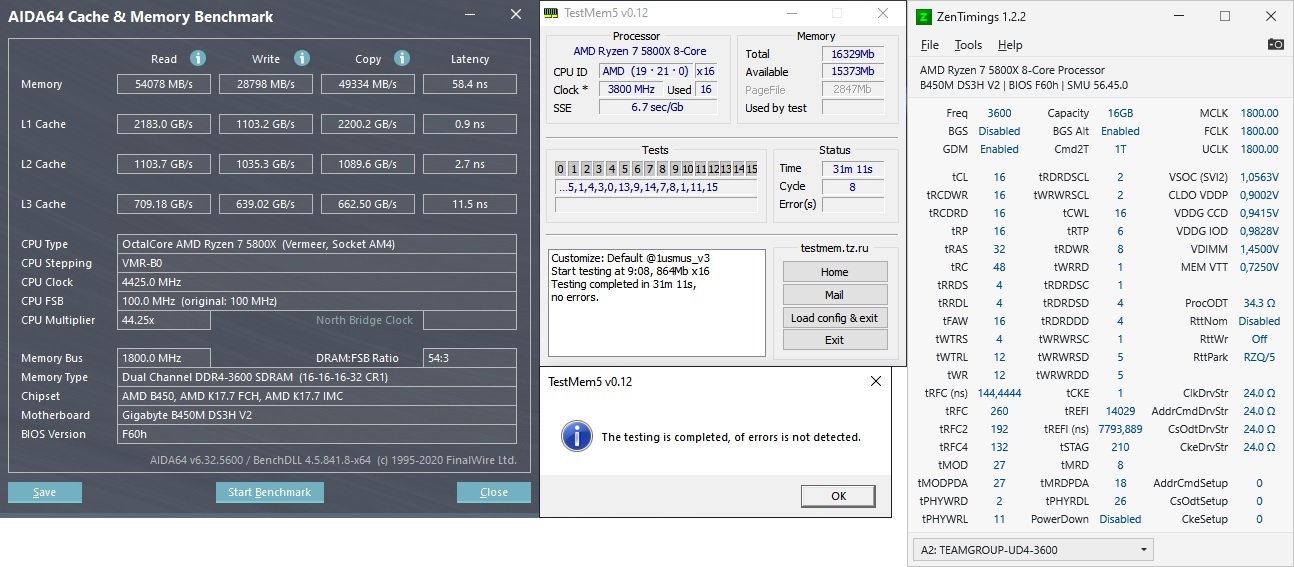Click ZenTimings VDIMM value 1,4500V
1294x567 pixels.
click(x=1259, y=249)
